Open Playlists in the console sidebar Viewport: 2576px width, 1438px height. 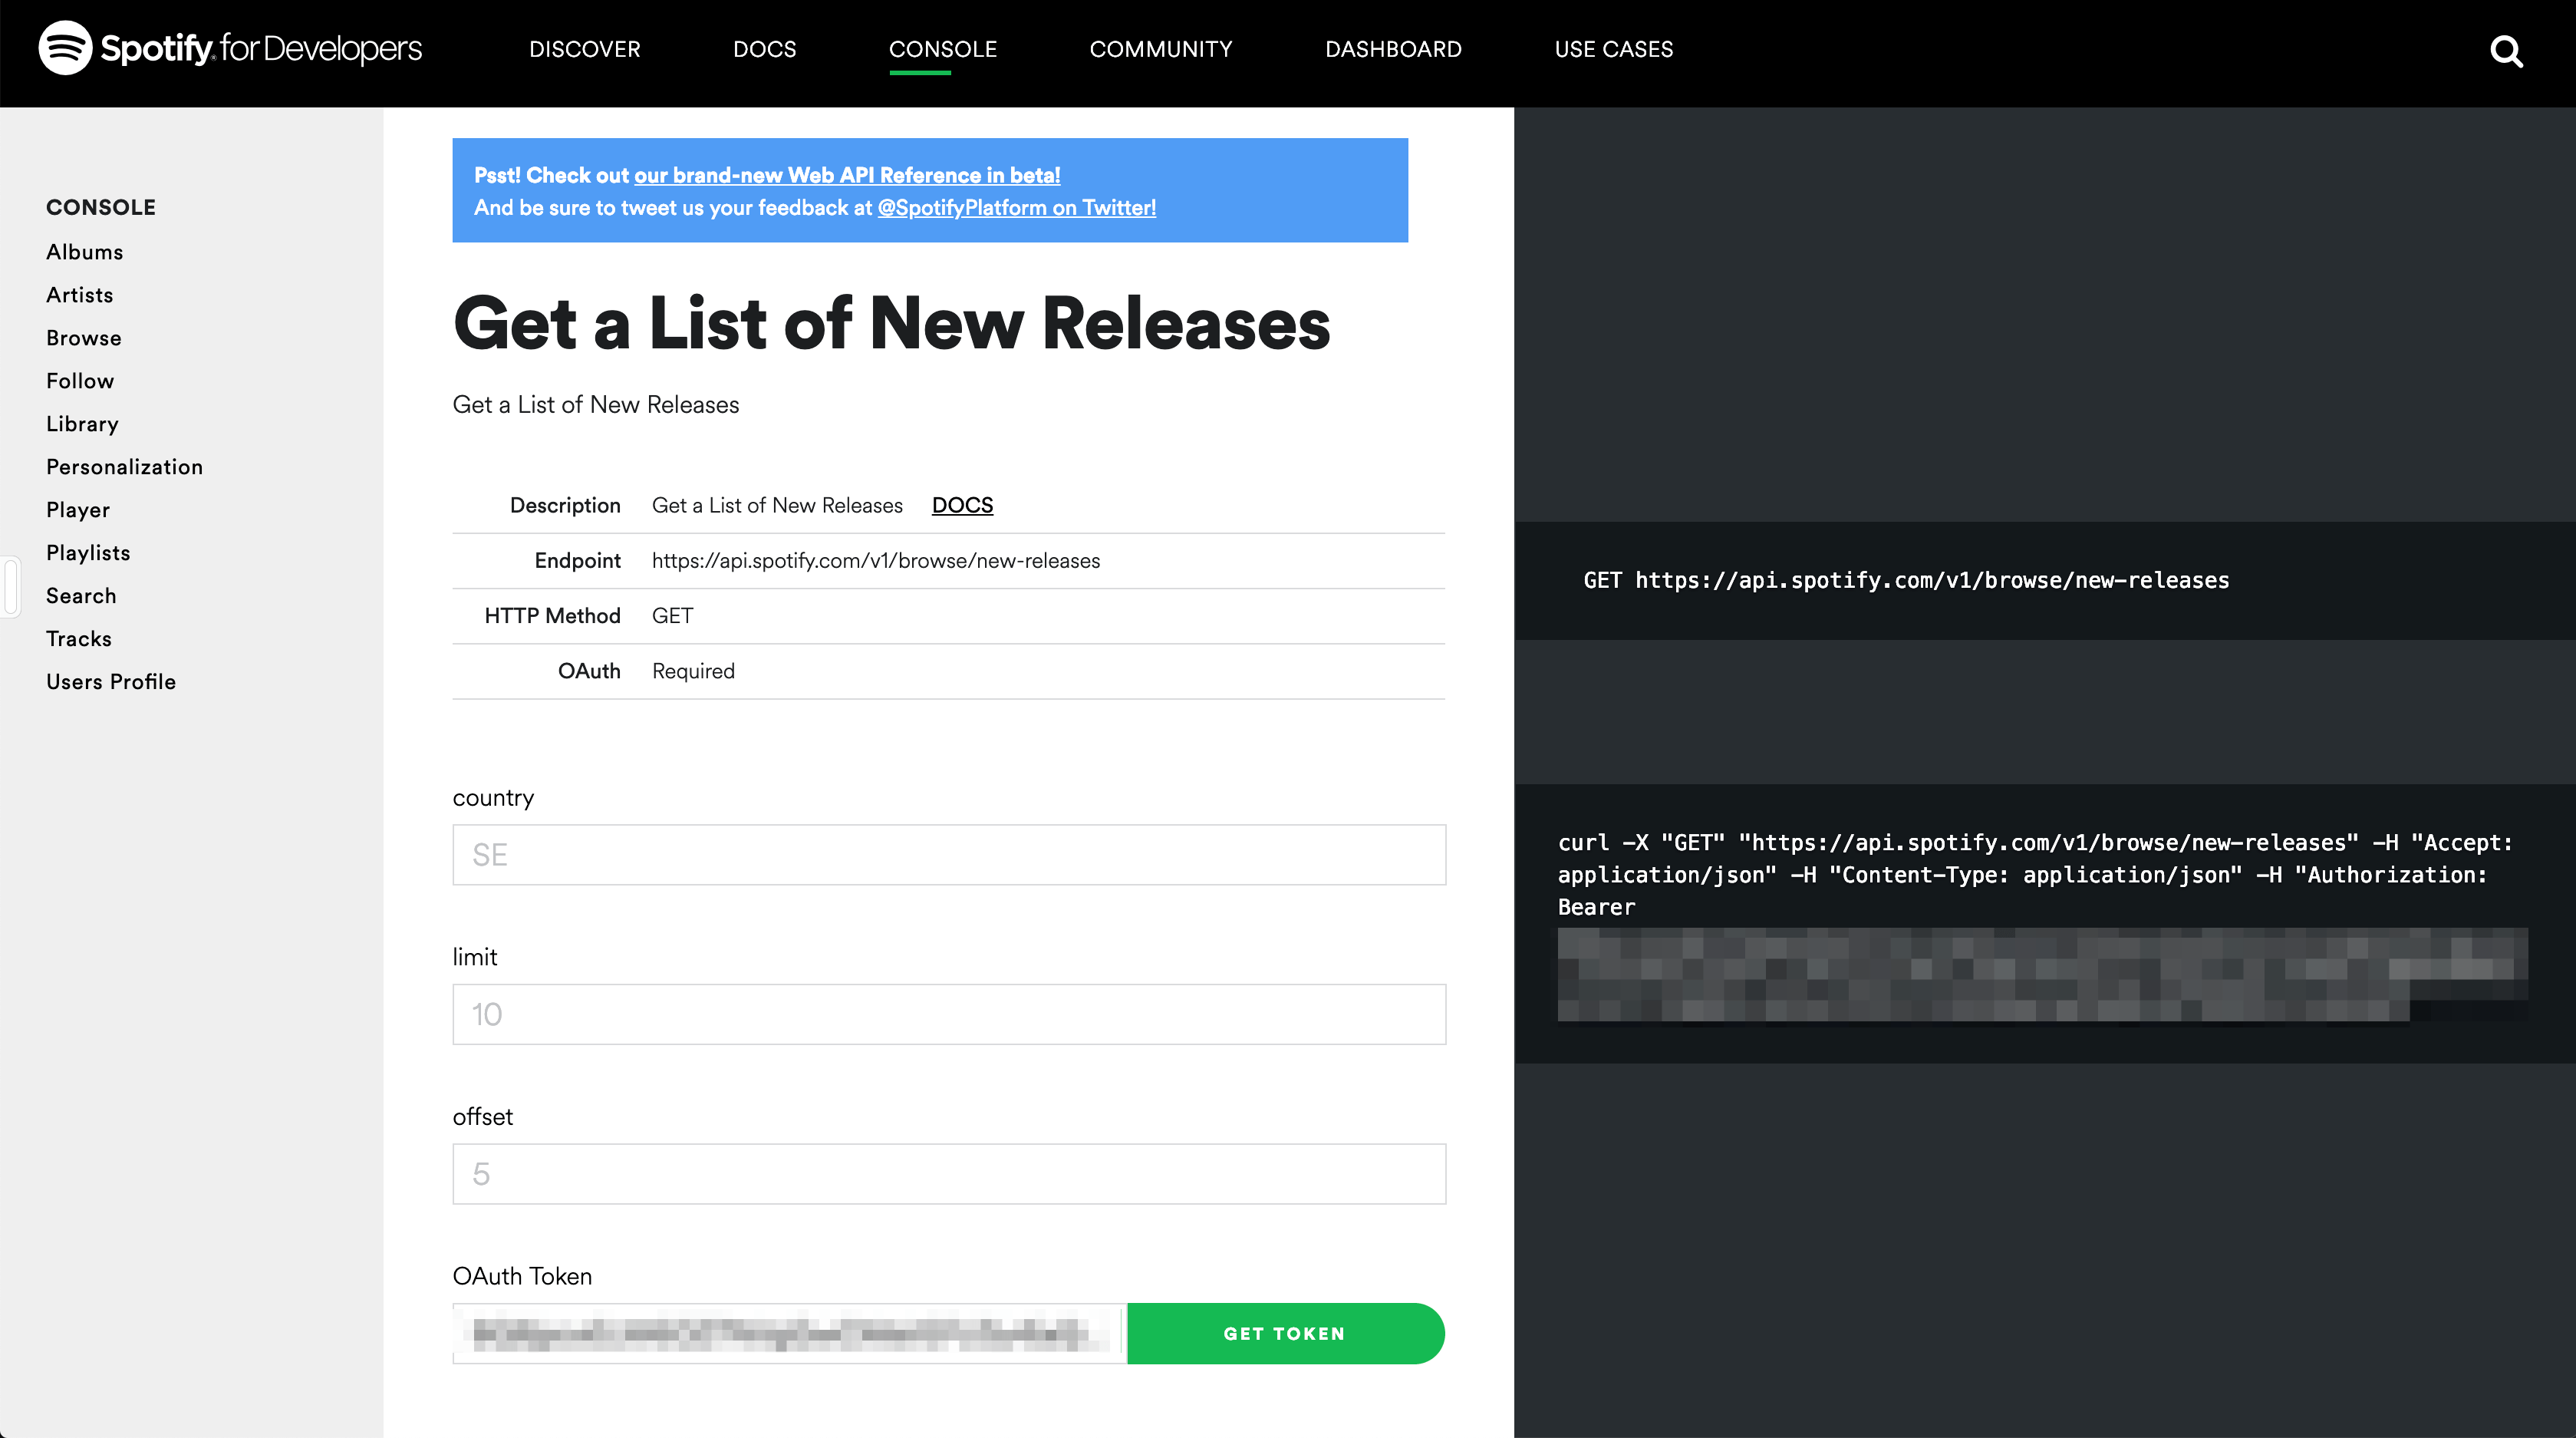pyautogui.click(x=88, y=553)
